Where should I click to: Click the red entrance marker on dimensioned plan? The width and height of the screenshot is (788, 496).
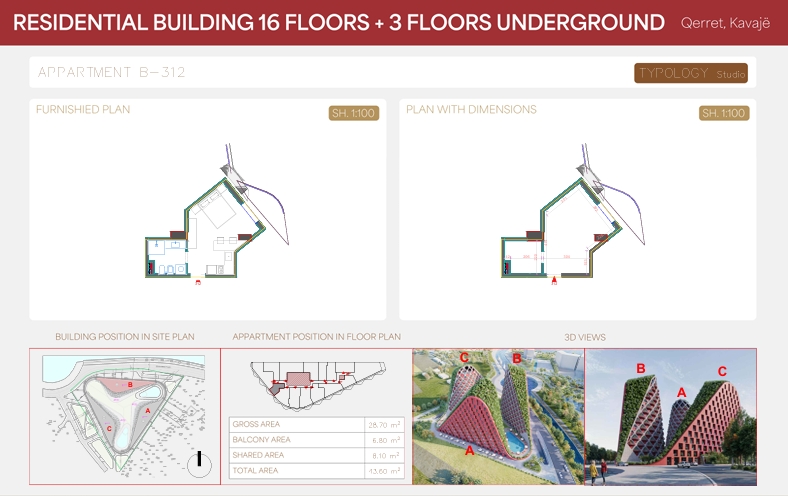554,283
